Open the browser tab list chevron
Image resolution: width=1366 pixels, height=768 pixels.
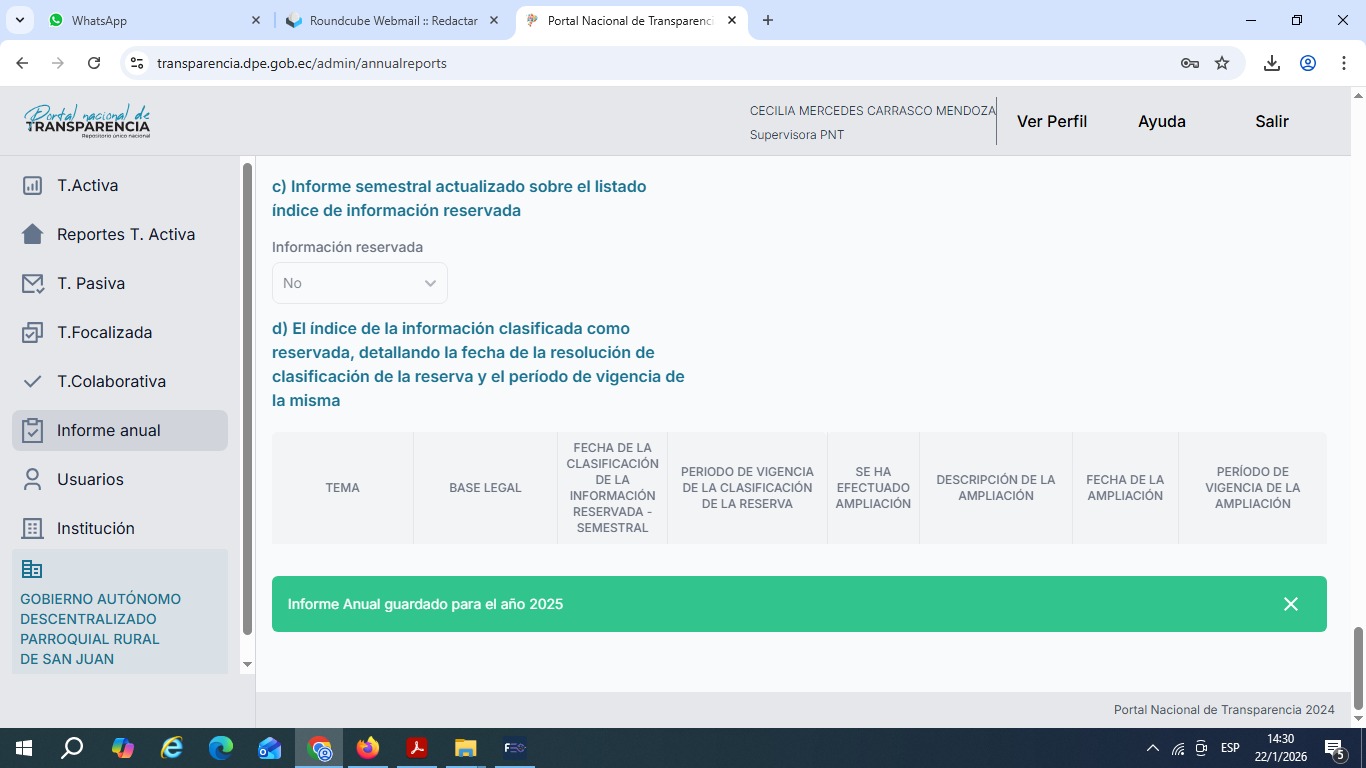(x=20, y=20)
